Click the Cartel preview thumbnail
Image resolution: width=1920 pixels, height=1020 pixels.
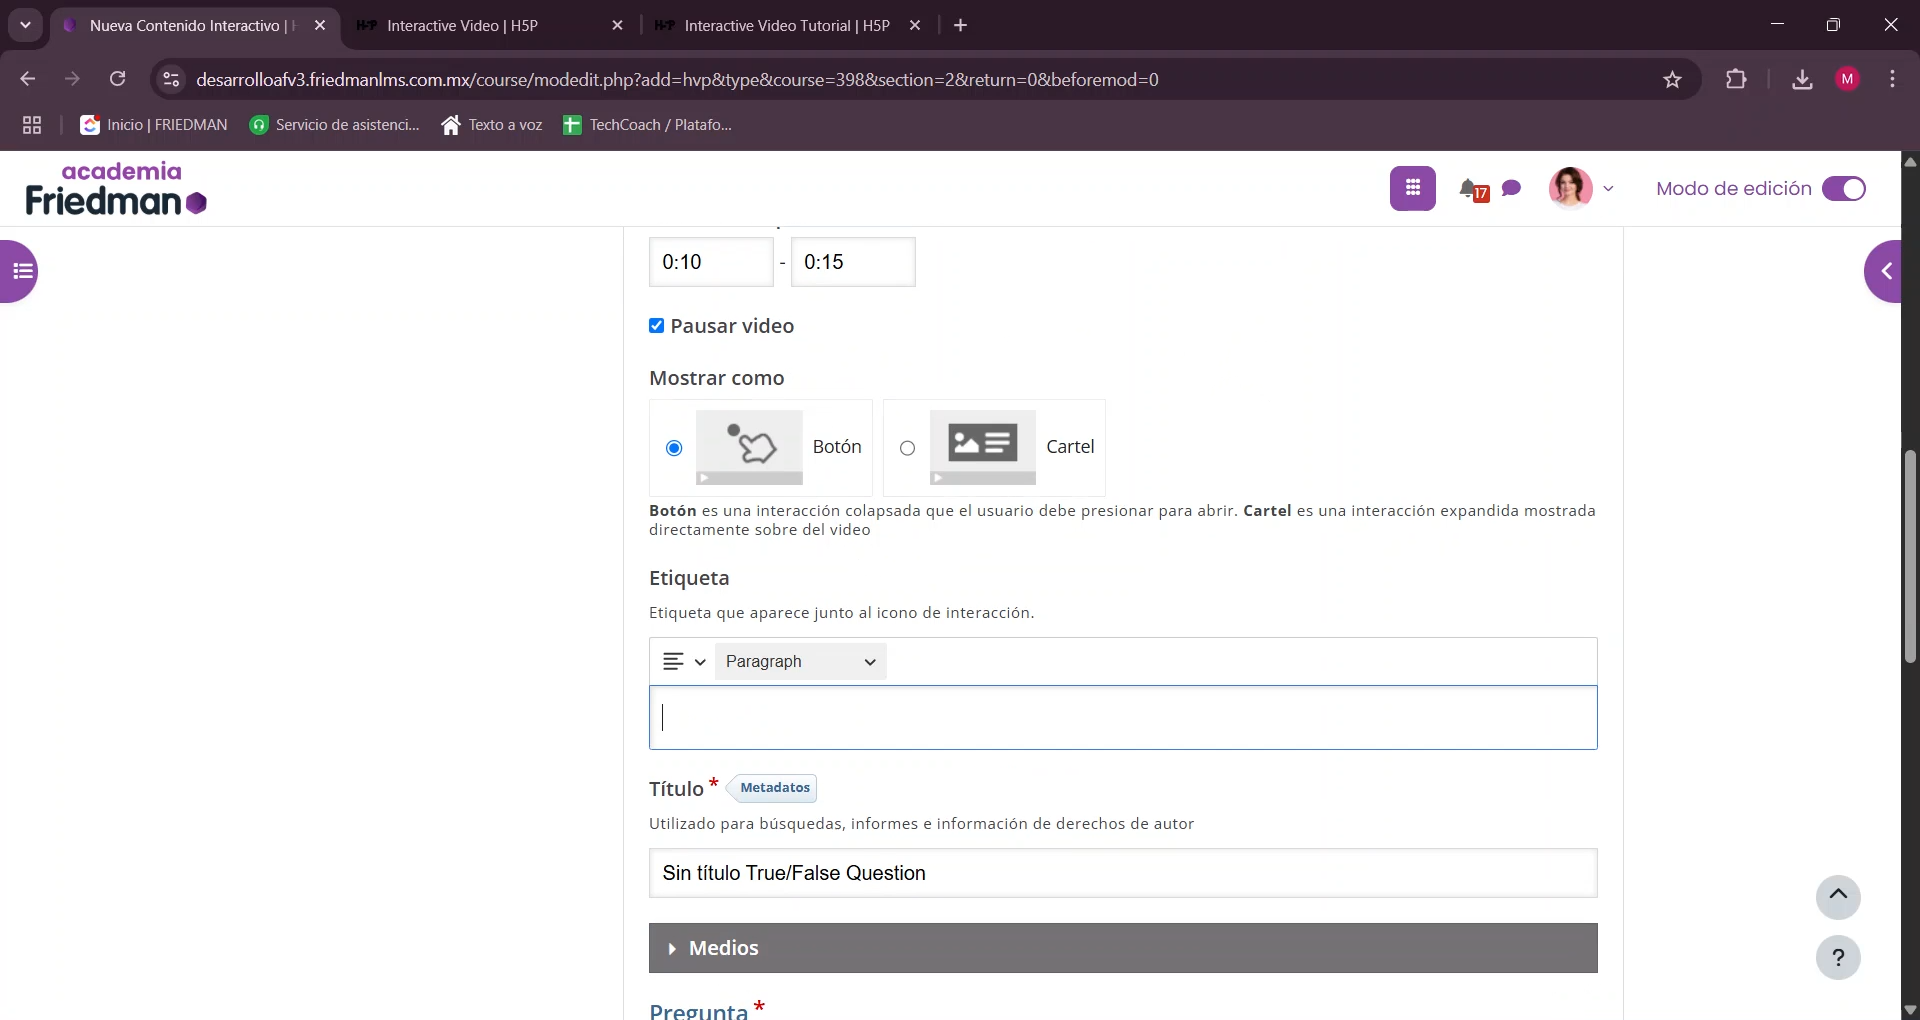[982, 447]
